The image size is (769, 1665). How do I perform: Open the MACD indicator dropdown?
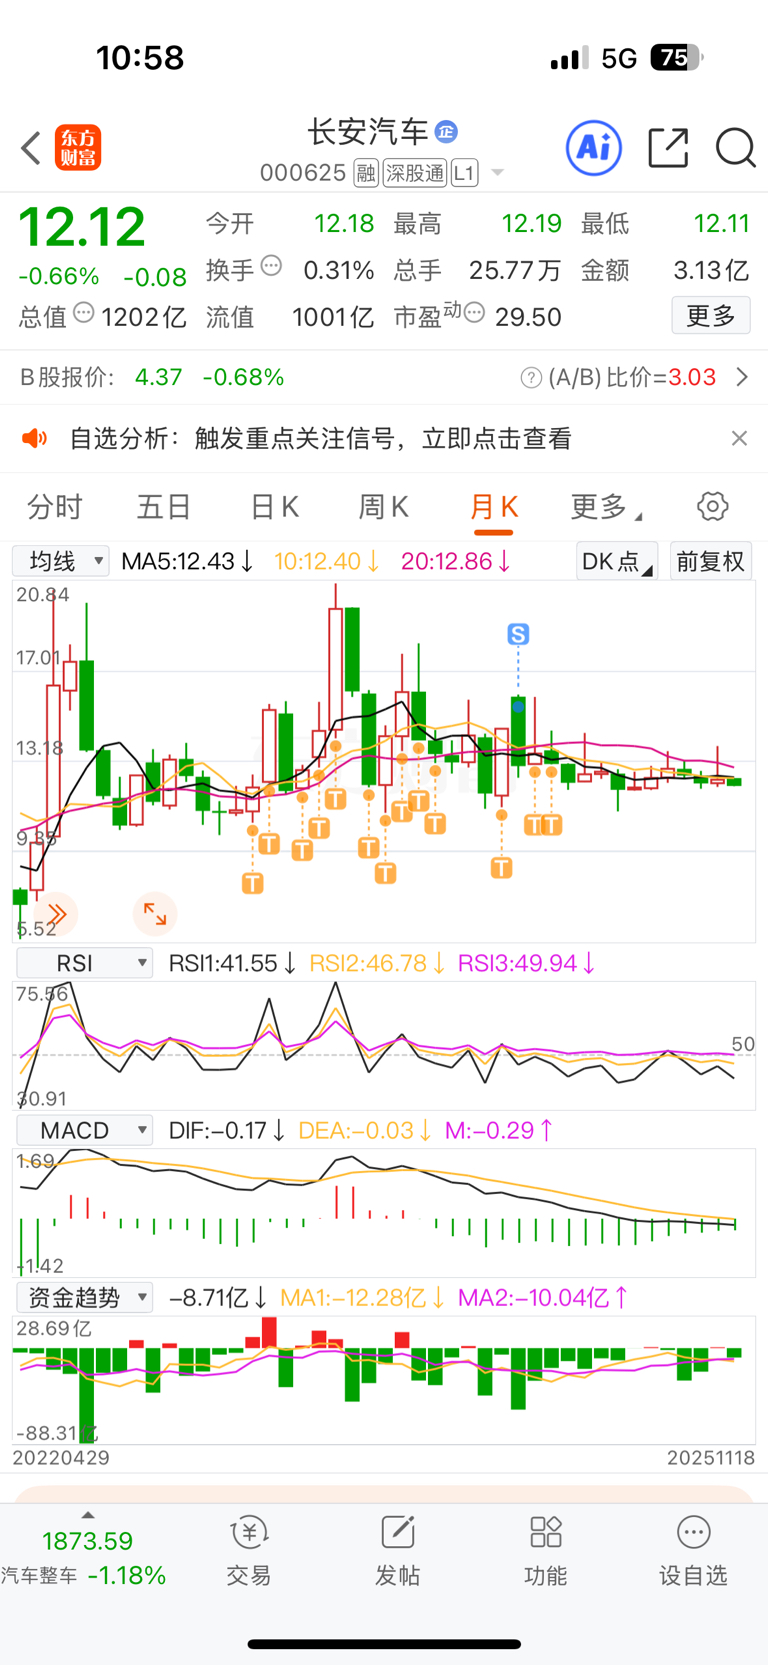coord(85,1130)
